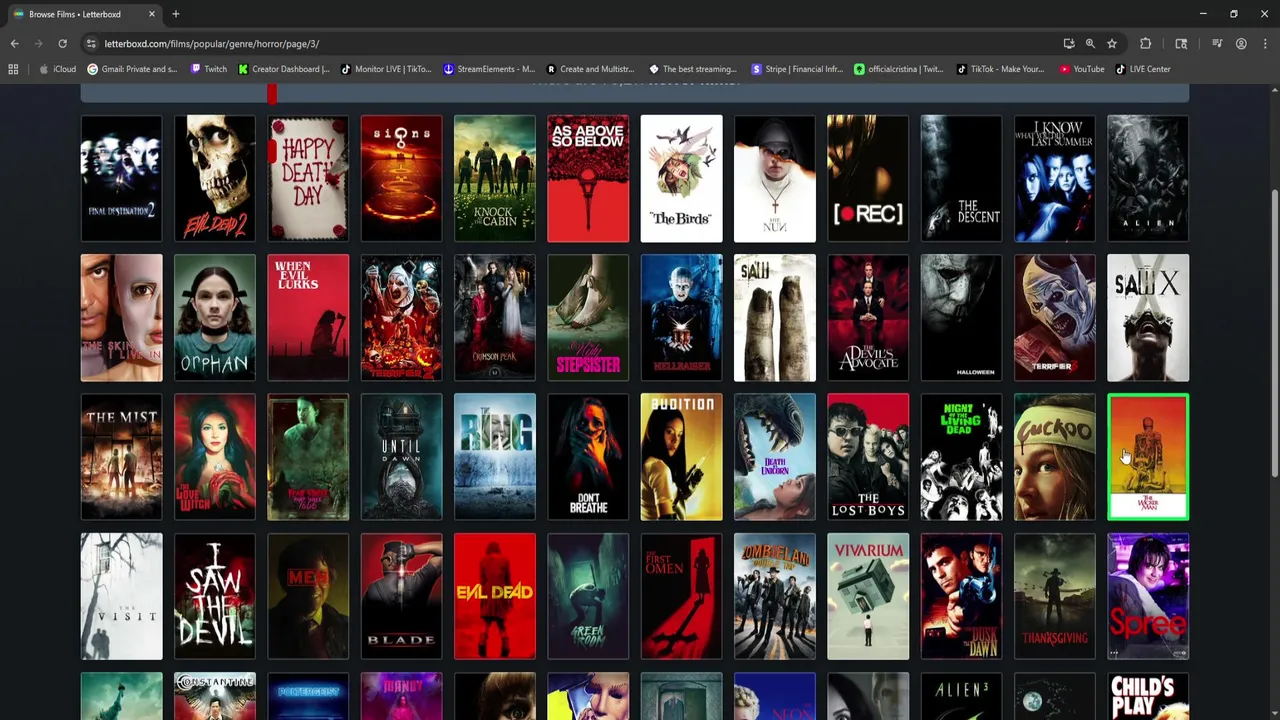
Task: Select the Browse Films • Letterboxd tab
Action: tap(84, 14)
